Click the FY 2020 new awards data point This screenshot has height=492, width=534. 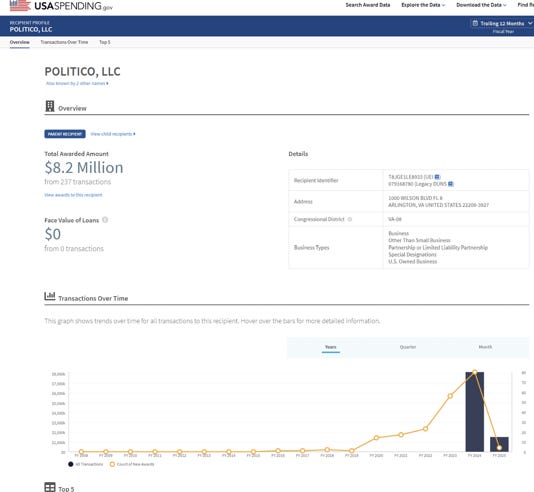click(376, 438)
